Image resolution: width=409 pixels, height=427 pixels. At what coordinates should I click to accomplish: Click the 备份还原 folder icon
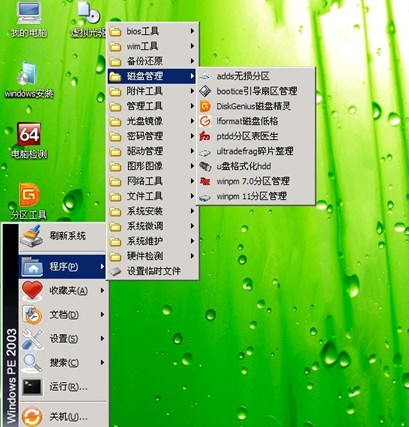[x=115, y=62]
